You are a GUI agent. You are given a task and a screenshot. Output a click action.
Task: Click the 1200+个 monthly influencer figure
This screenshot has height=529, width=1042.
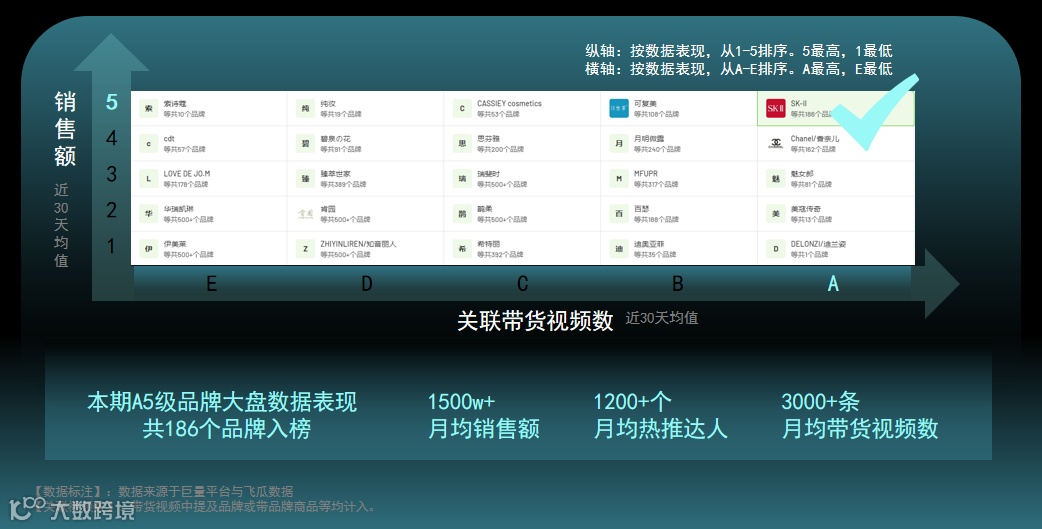tap(633, 402)
